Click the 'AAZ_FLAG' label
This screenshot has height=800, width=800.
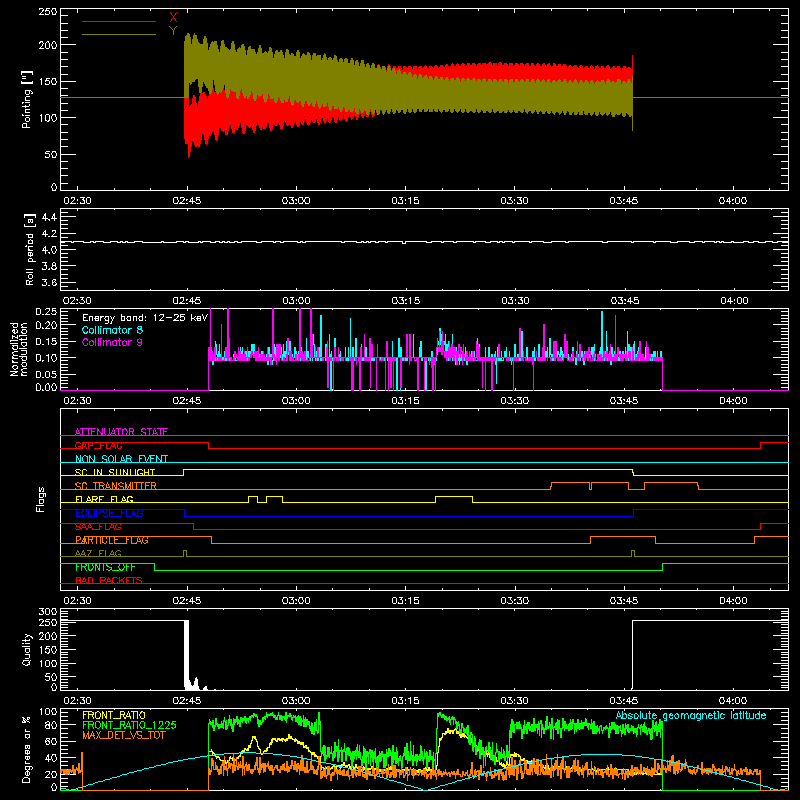(98, 553)
